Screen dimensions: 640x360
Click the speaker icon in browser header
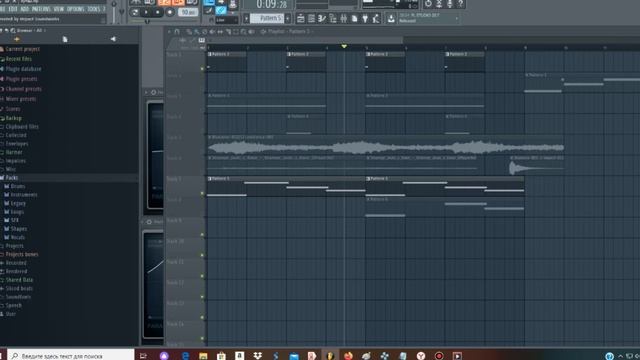click(113, 39)
